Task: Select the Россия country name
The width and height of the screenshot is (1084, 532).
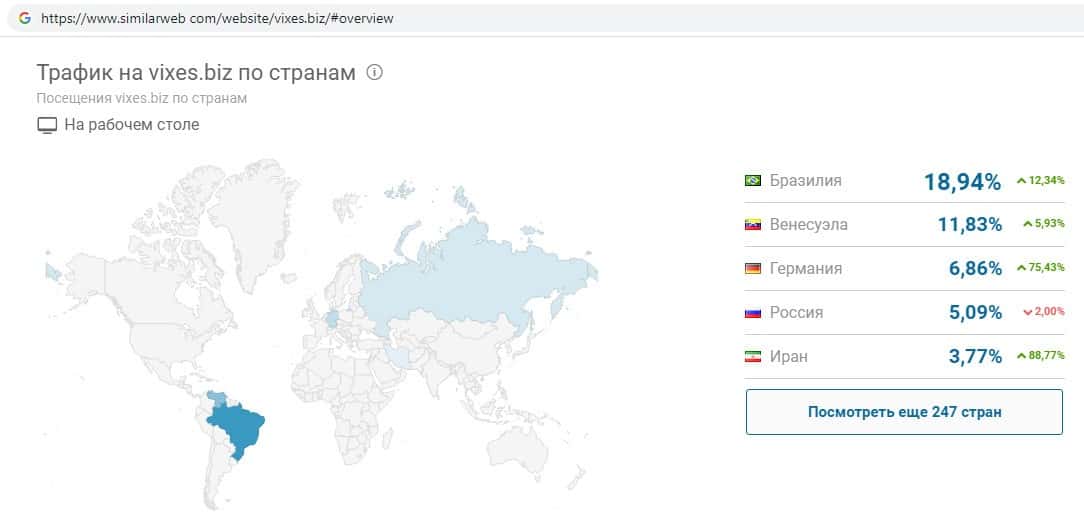Action: 796,312
